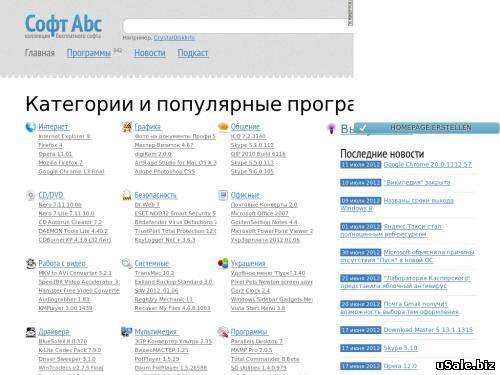Open the TransMac 10.2 link
This screenshot has width=500, height=375.
(154, 273)
